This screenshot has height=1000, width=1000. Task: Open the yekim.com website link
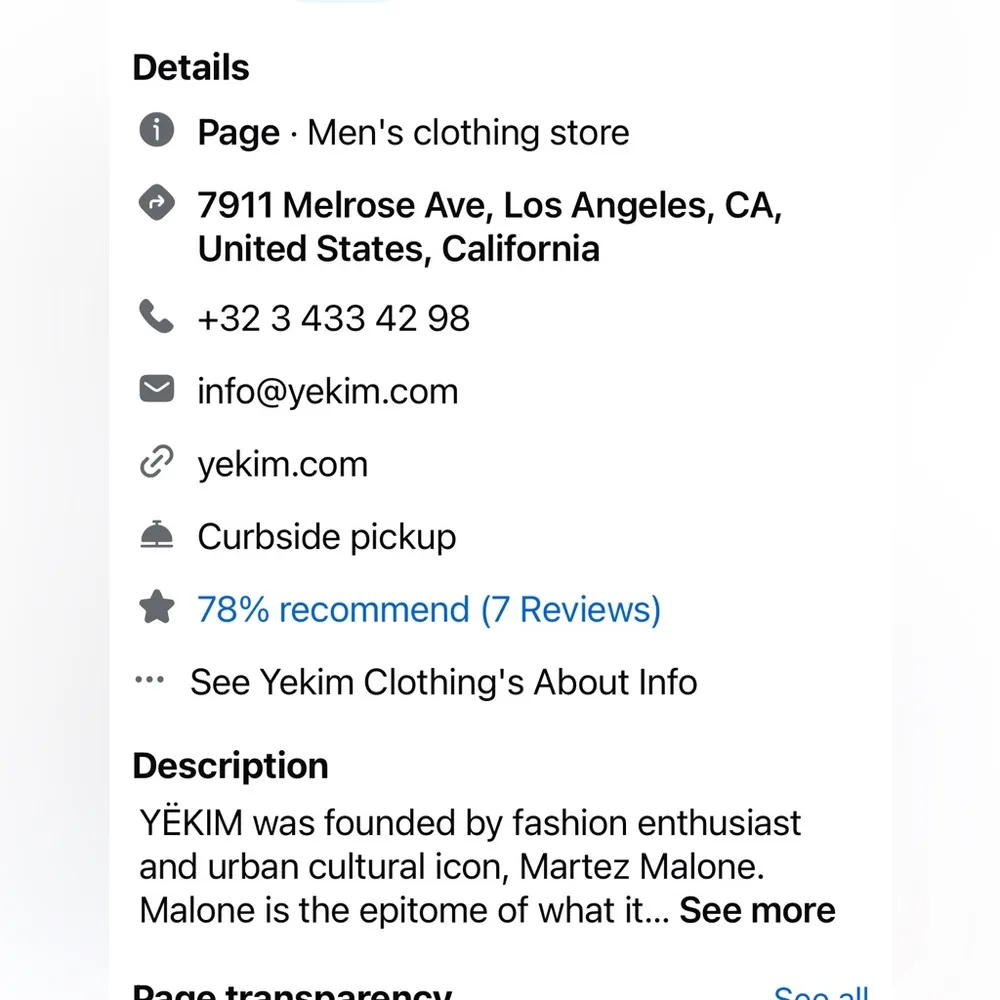click(x=282, y=464)
